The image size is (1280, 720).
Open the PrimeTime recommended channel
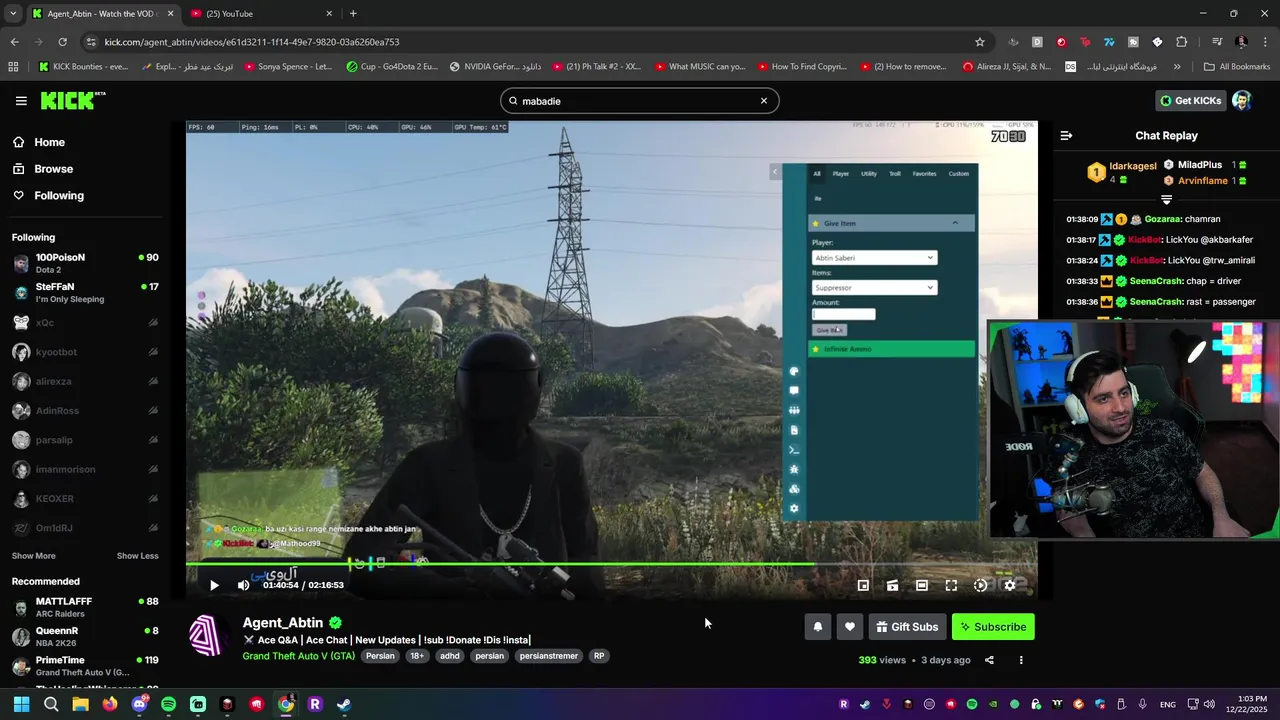click(85, 666)
